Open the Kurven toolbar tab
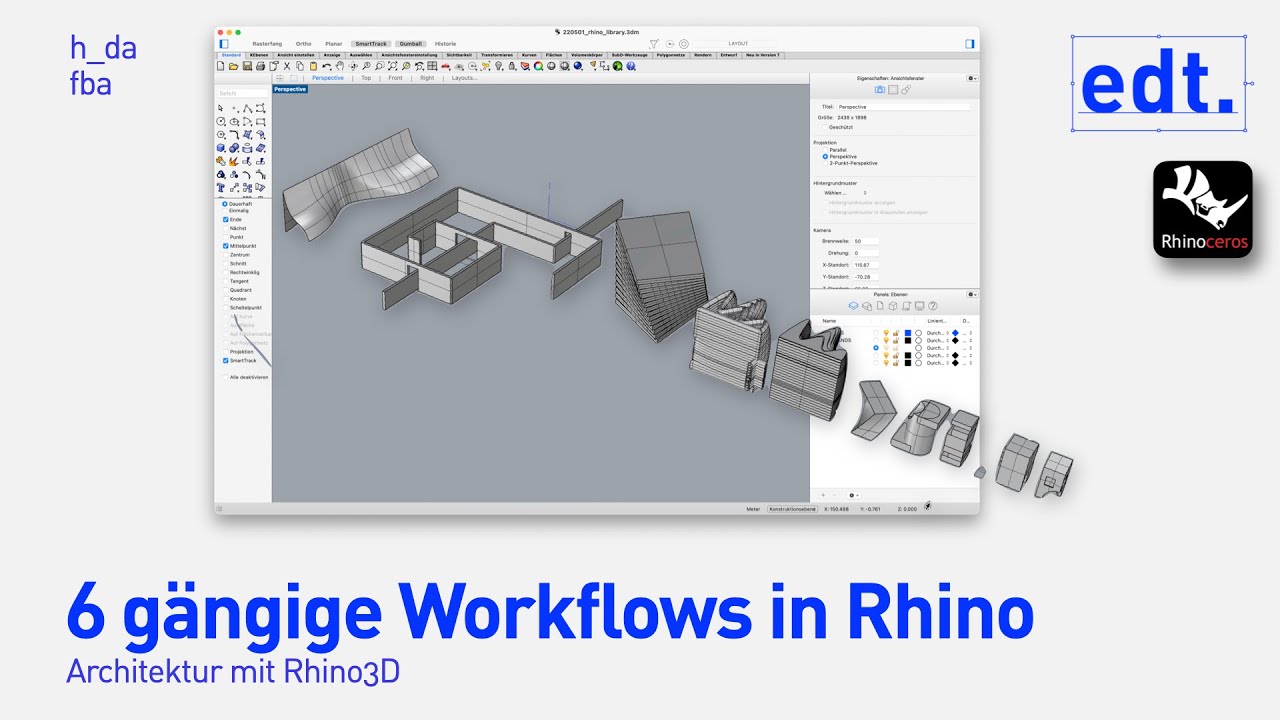This screenshot has height=720, width=1280. (x=529, y=55)
